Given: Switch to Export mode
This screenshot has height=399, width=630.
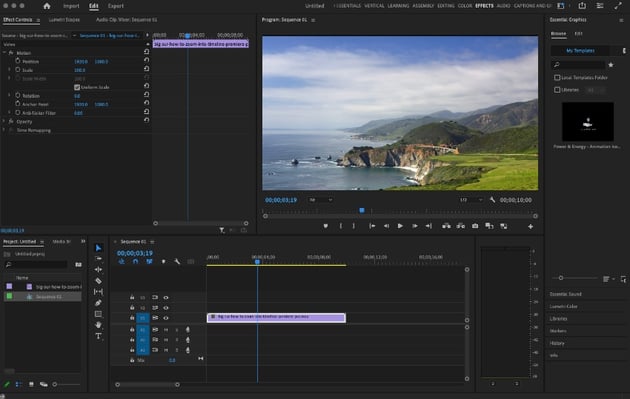Looking at the screenshot, I should [x=116, y=6].
